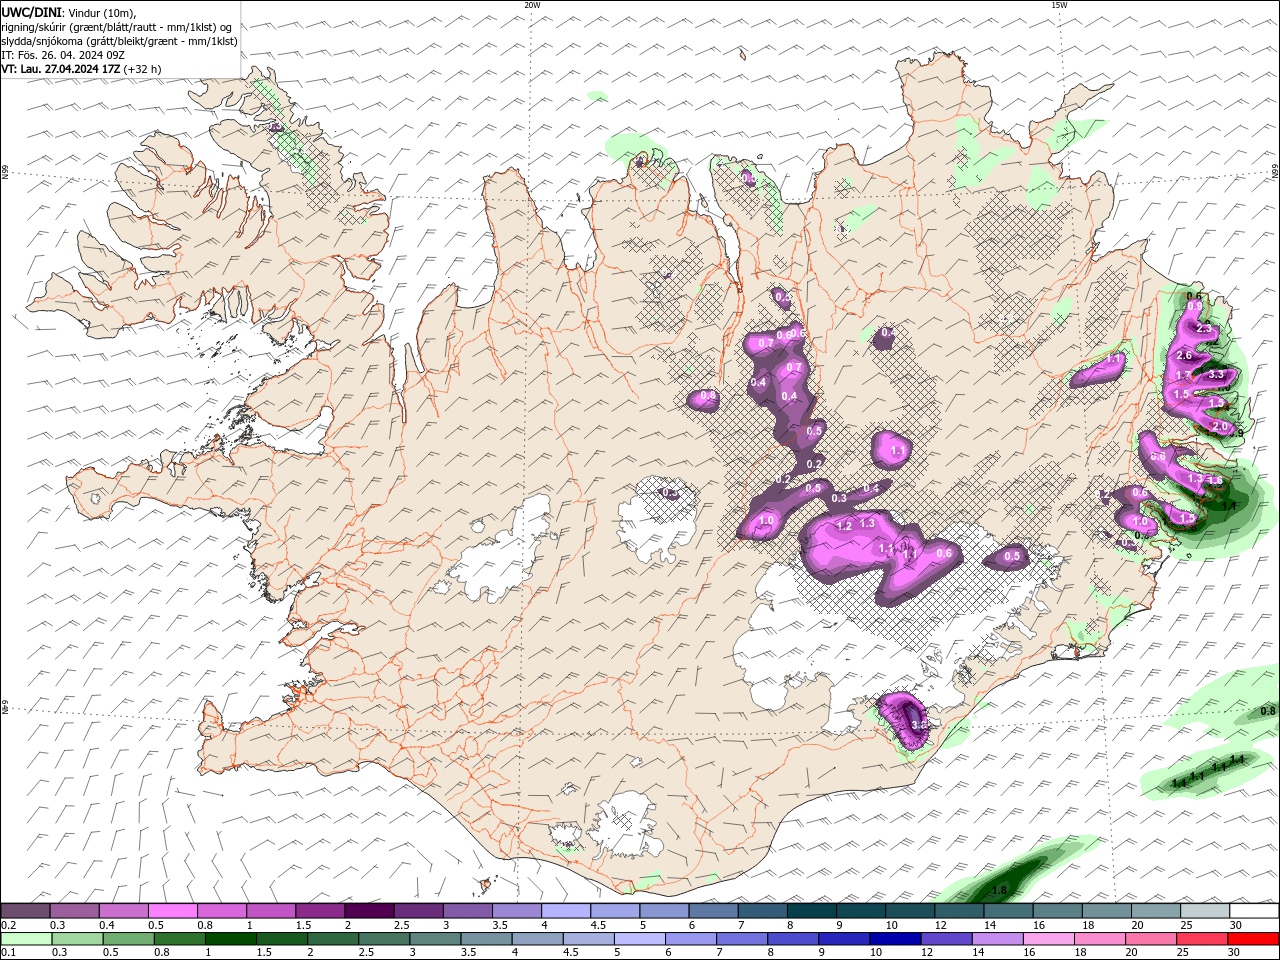Click the 0.2 swatch in snow legend row
Viewport: 1280px width, 960px height.
click(x=26, y=911)
